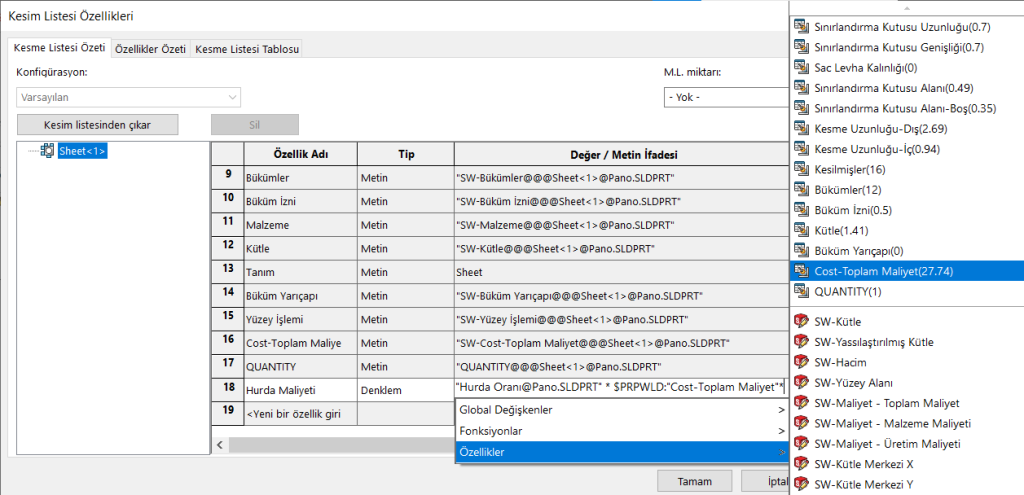Click the Sheet<1> tree item icon
This screenshot has height=495, width=1024.
pyautogui.click(x=47, y=151)
